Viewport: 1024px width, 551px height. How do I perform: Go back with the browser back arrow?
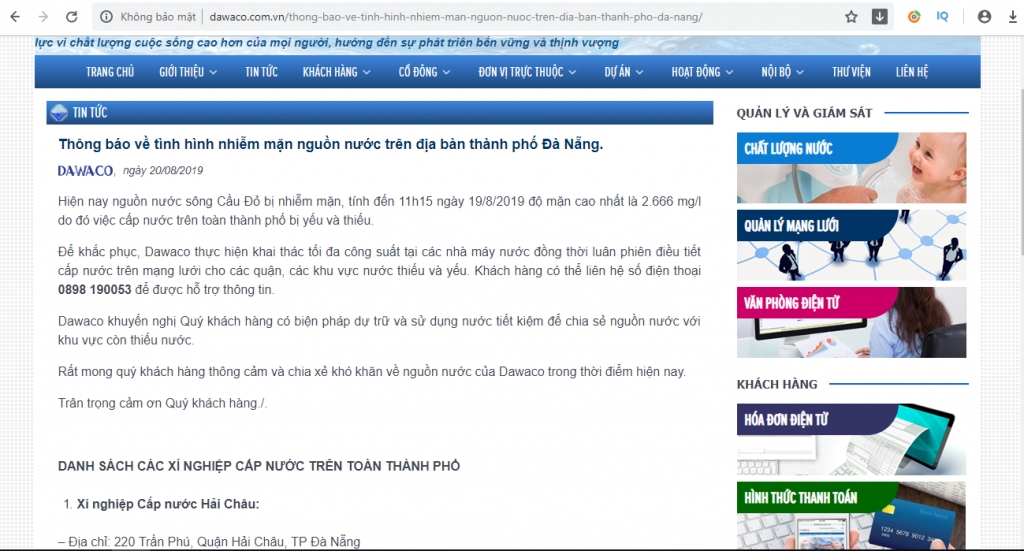coord(15,17)
